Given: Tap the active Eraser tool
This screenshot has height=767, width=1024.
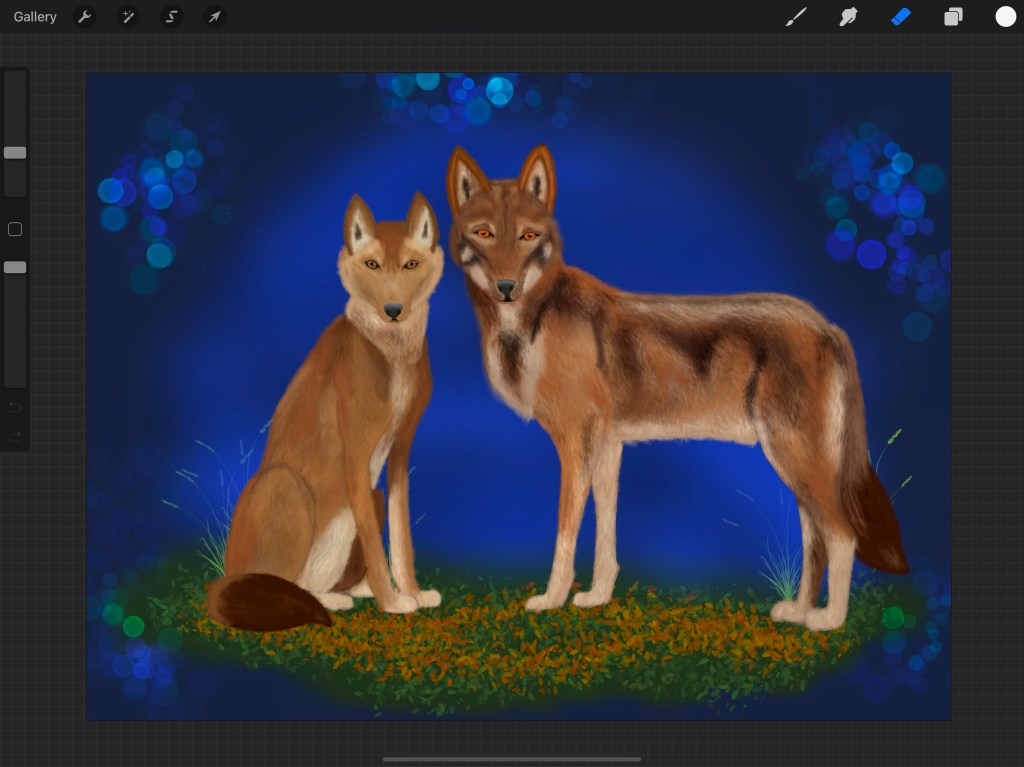Looking at the screenshot, I should coord(901,17).
